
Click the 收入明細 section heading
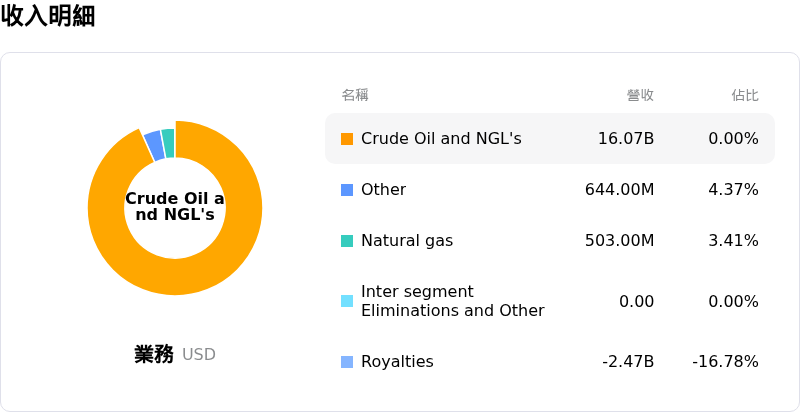click(x=48, y=17)
